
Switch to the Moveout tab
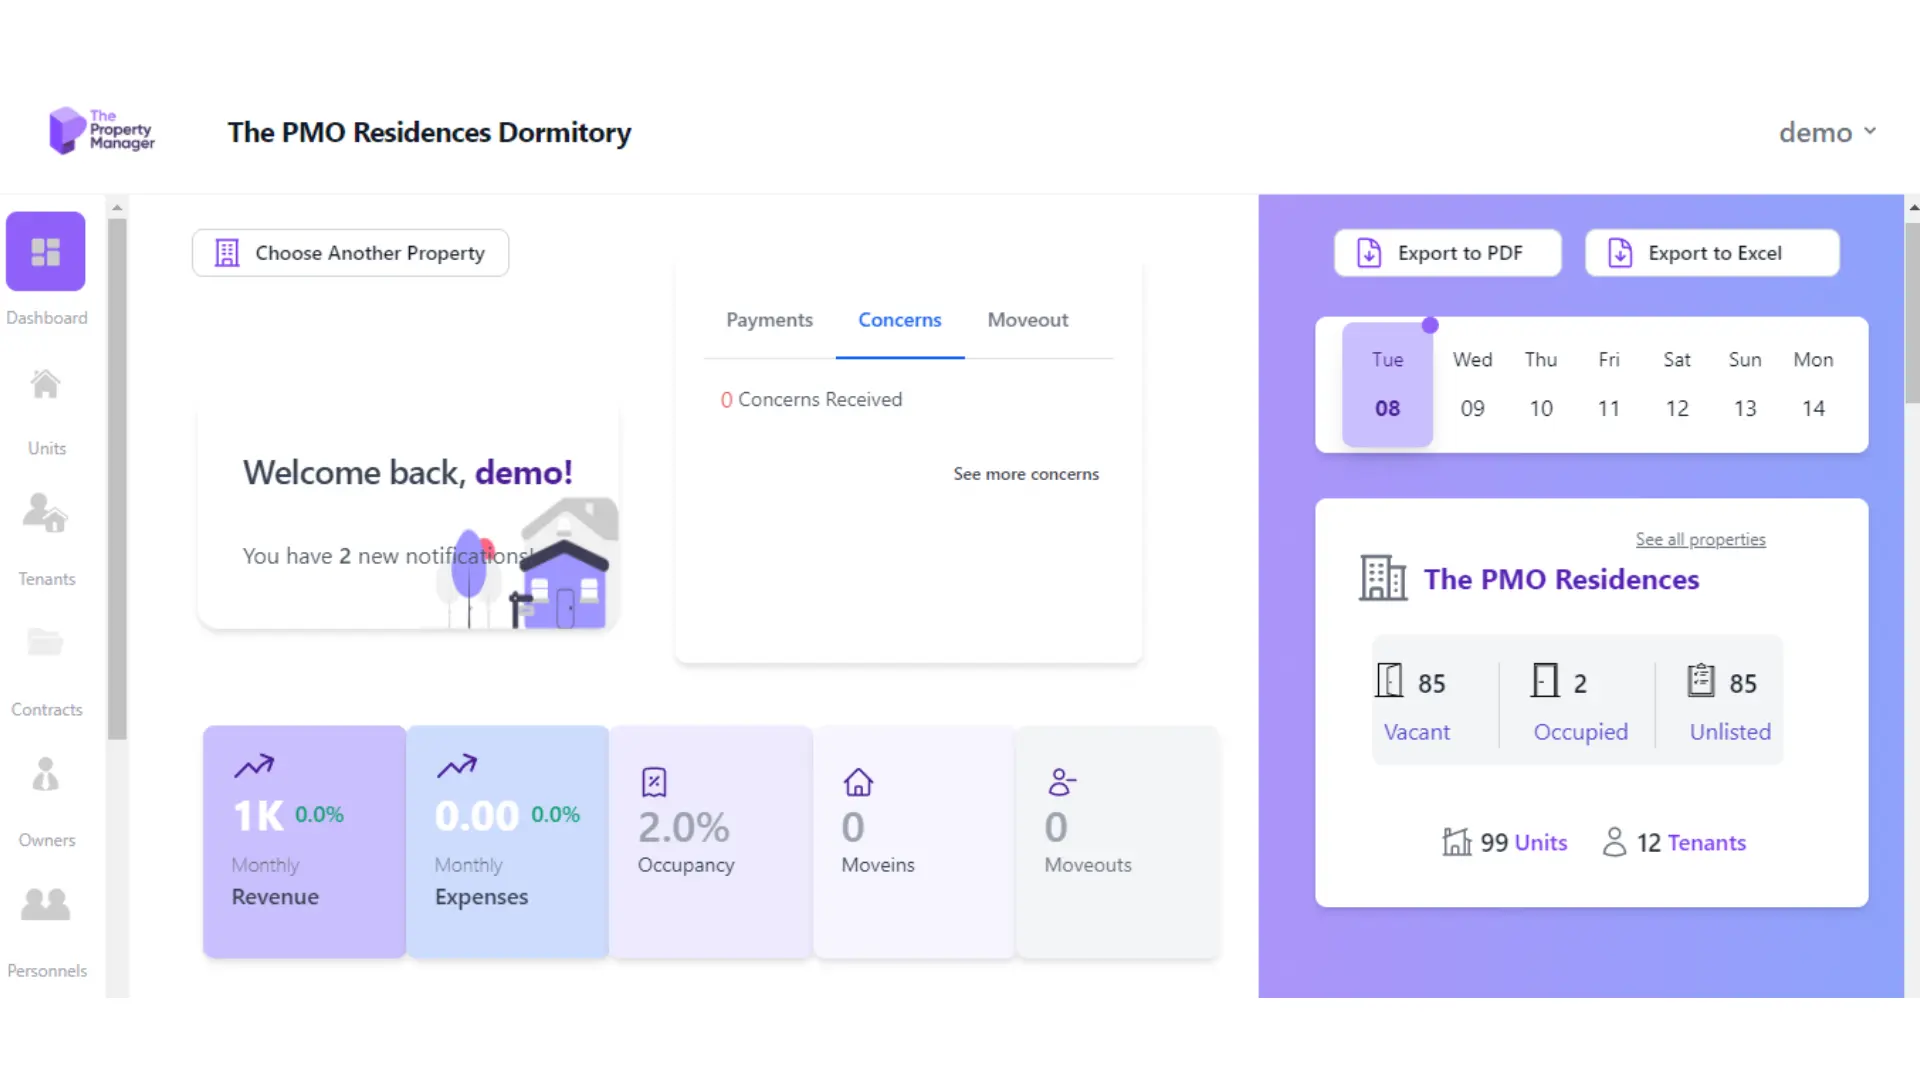[1027, 319]
